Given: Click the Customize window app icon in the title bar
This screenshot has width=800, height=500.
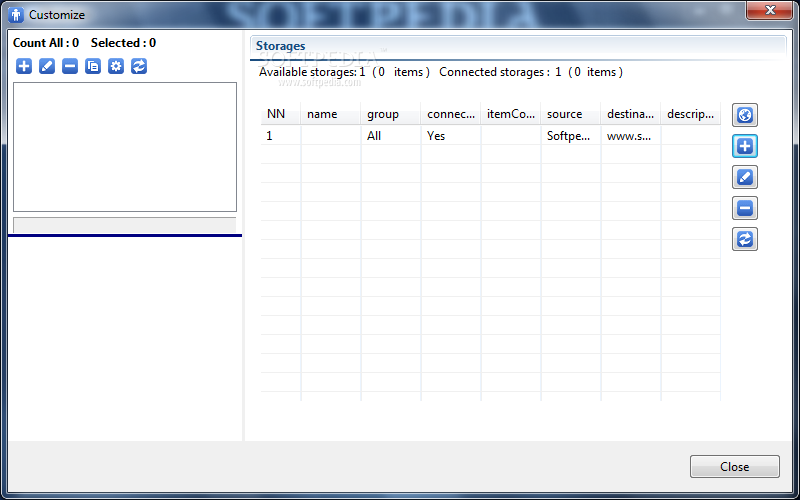Looking at the screenshot, I should pos(16,15).
